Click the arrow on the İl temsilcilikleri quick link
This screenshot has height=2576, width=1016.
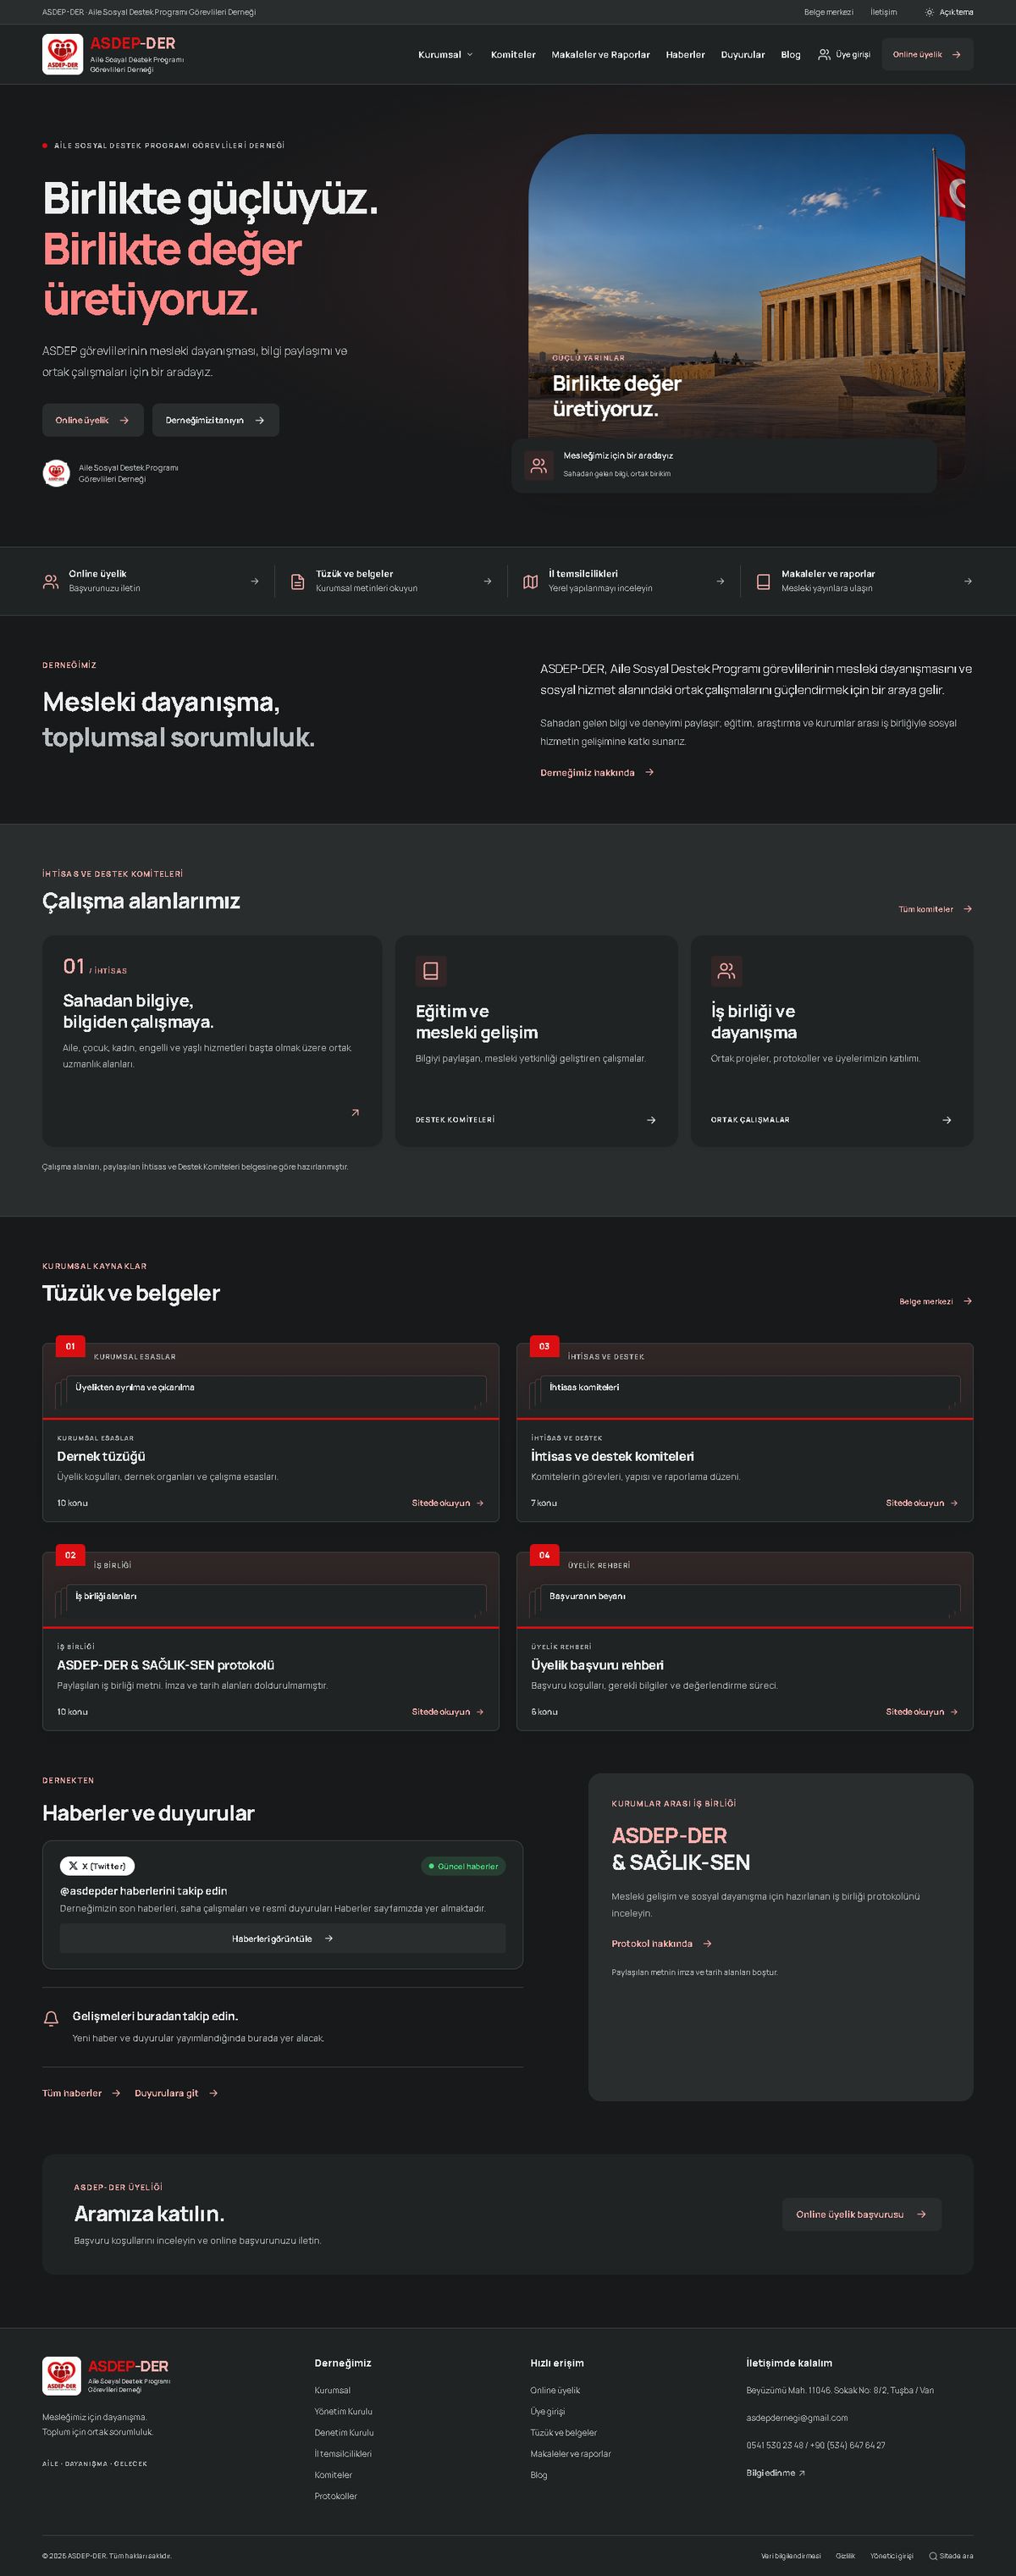click(x=720, y=581)
